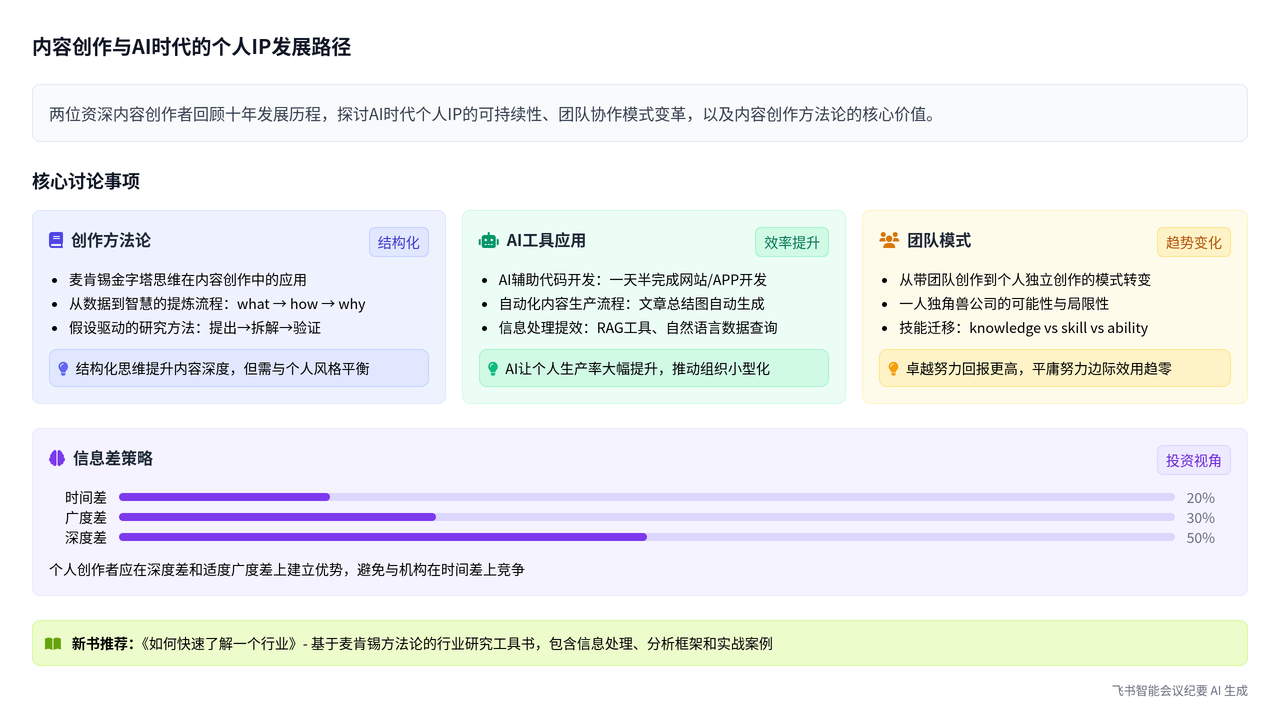Click the robot icon beside AI工具应用

tap(488, 240)
